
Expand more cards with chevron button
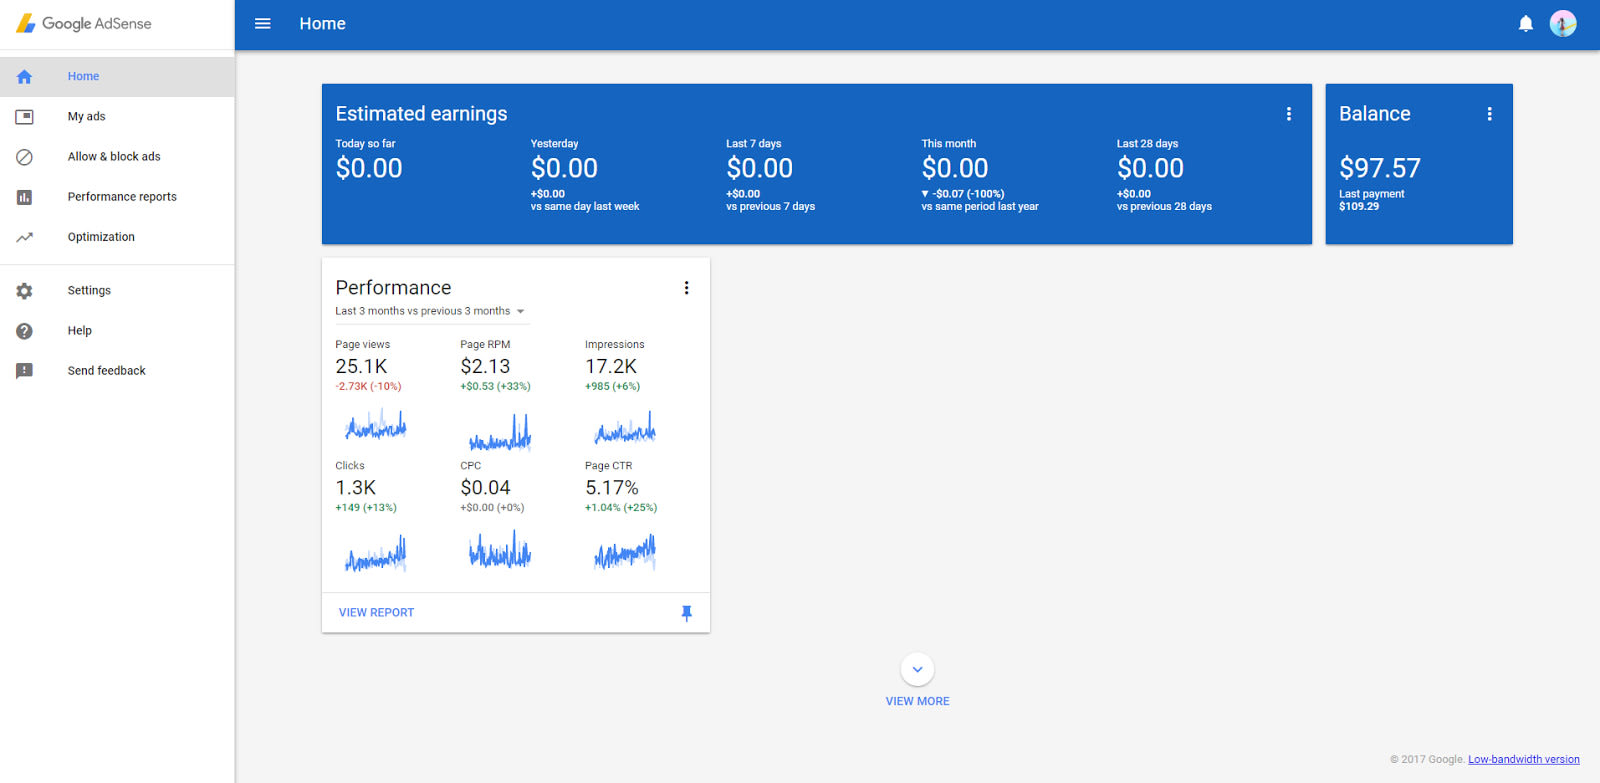point(917,669)
